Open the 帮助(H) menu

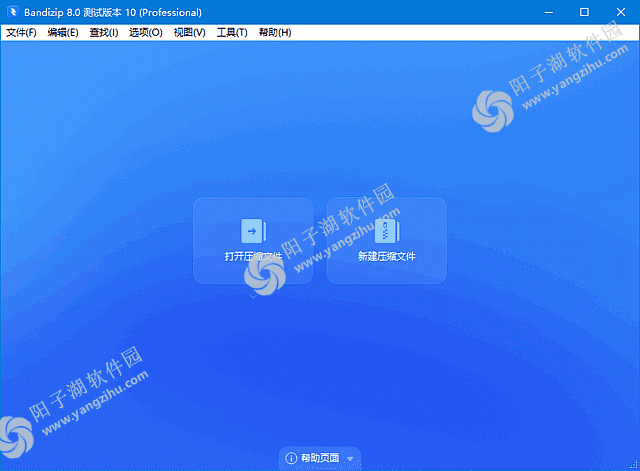click(275, 33)
